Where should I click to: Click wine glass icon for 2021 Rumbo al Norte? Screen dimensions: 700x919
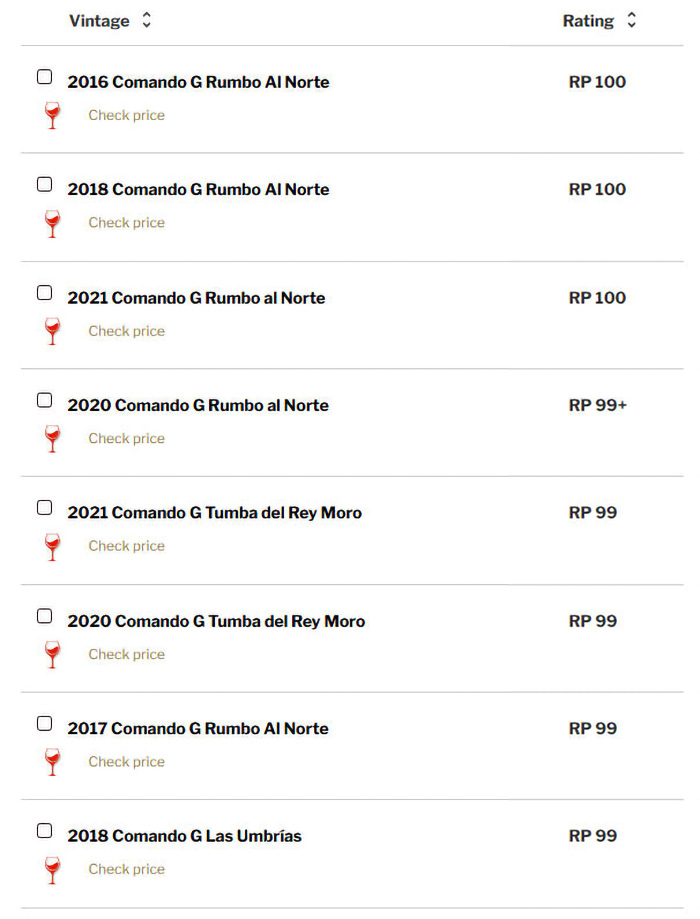[x=53, y=331]
